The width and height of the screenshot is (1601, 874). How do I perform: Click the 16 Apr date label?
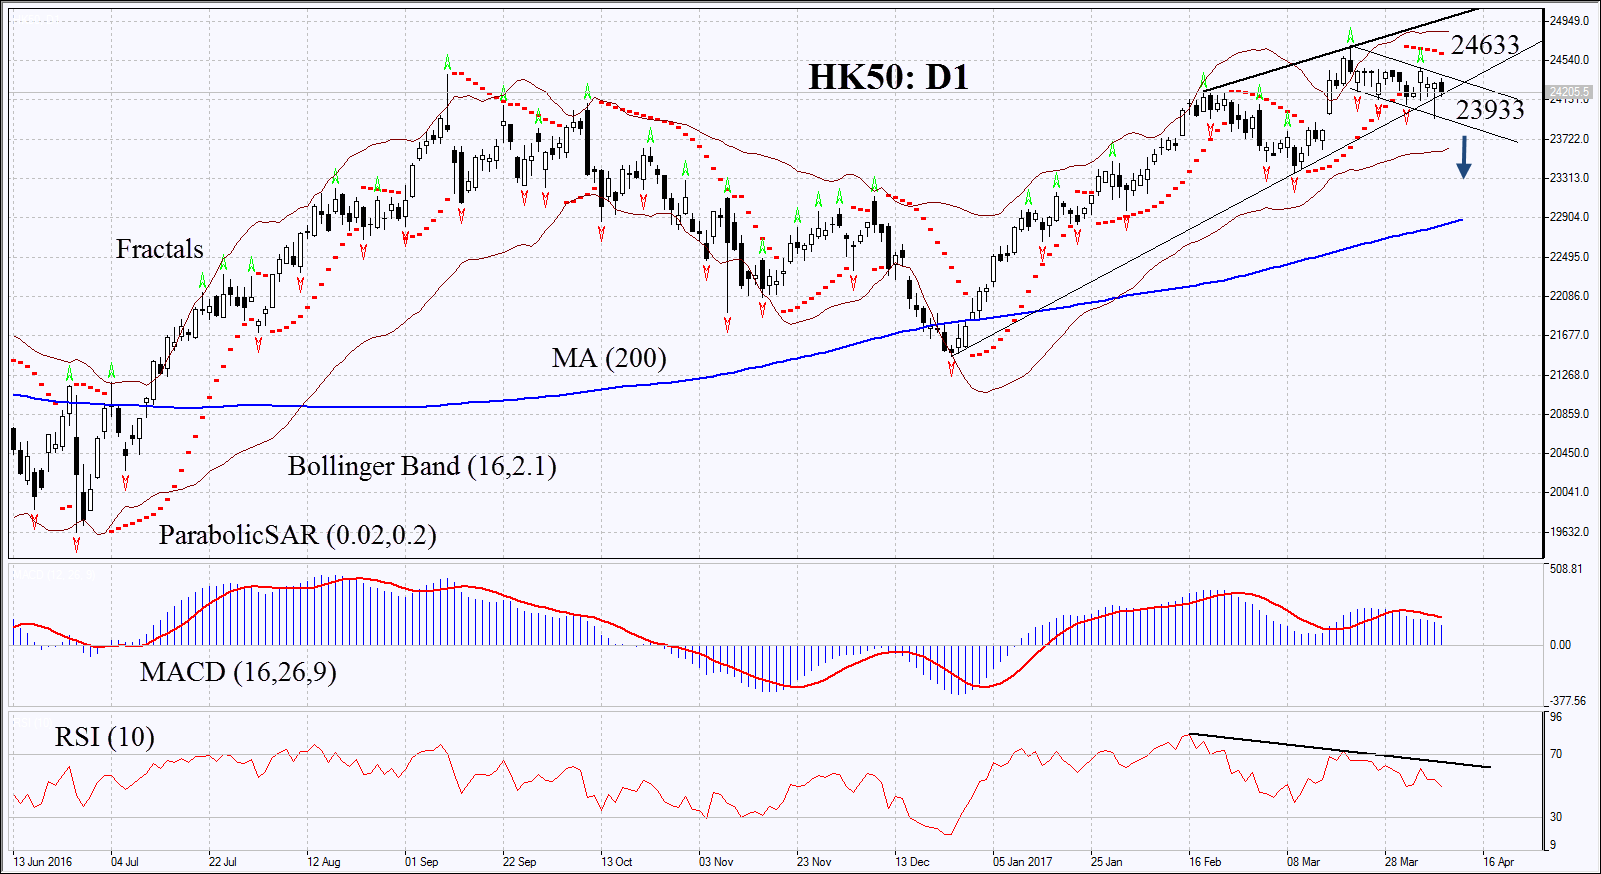click(x=1498, y=862)
